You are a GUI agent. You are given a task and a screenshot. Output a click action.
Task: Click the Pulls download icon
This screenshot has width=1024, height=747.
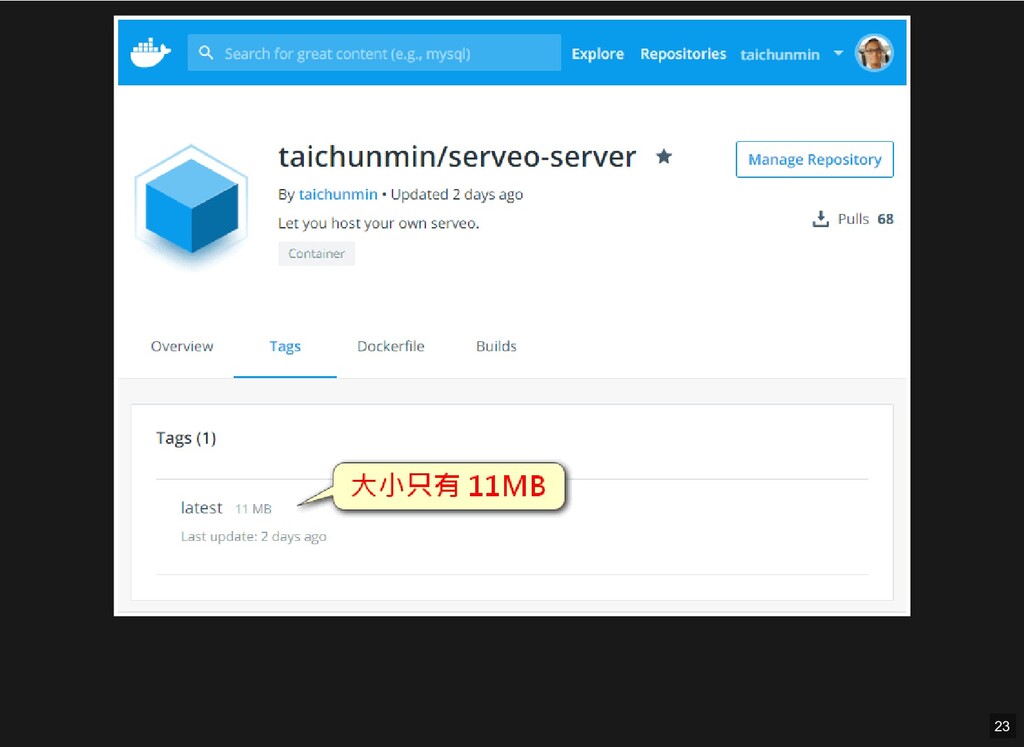point(820,219)
